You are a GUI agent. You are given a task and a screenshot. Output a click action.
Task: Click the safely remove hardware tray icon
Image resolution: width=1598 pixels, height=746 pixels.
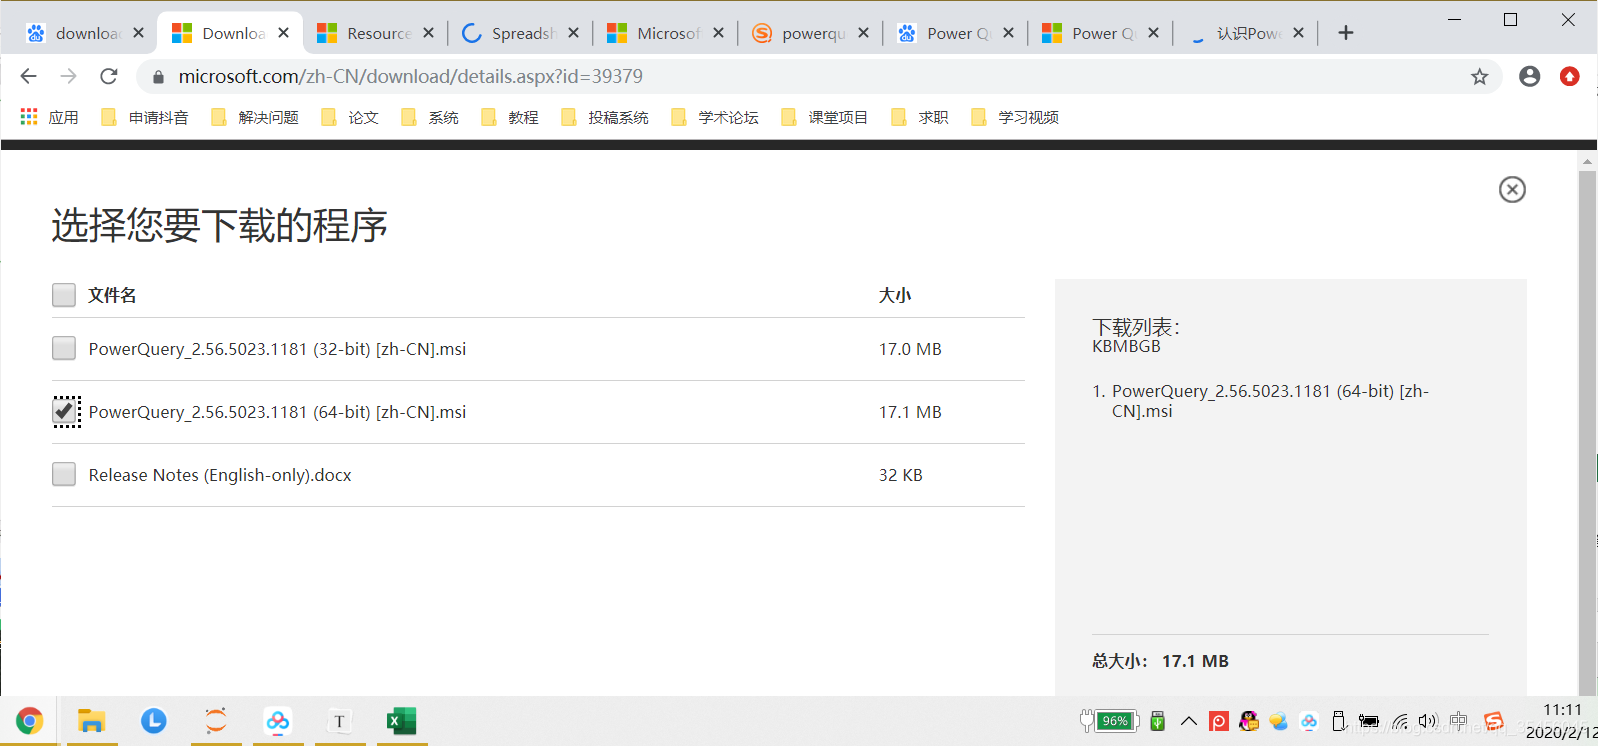pos(1339,721)
